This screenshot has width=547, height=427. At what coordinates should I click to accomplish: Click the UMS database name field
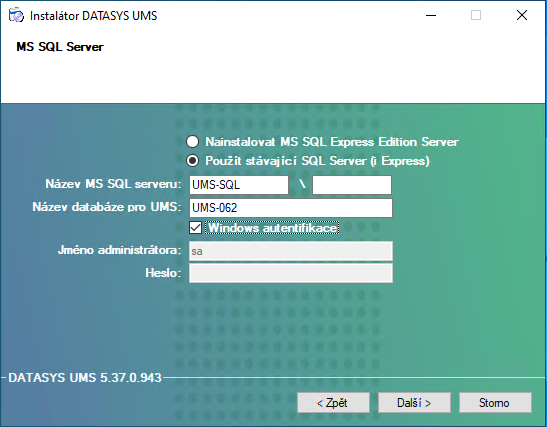tap(291, 208)
